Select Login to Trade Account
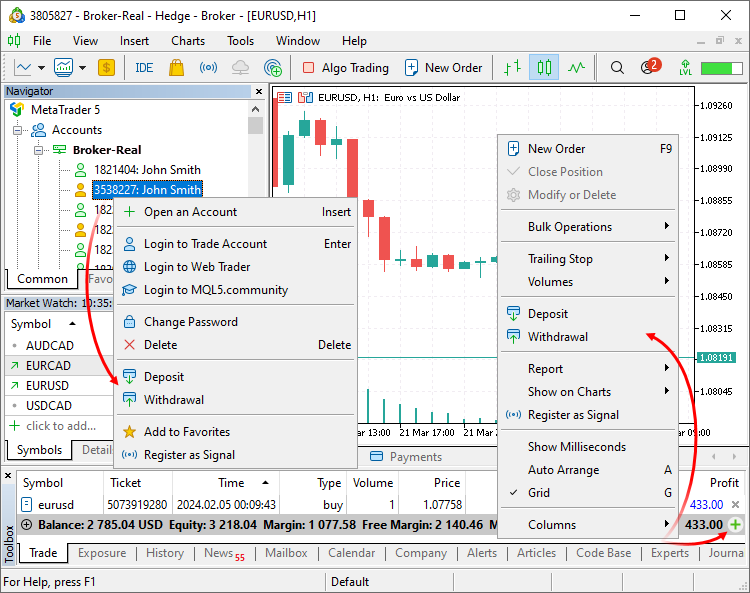 click(x=236, y=244)
